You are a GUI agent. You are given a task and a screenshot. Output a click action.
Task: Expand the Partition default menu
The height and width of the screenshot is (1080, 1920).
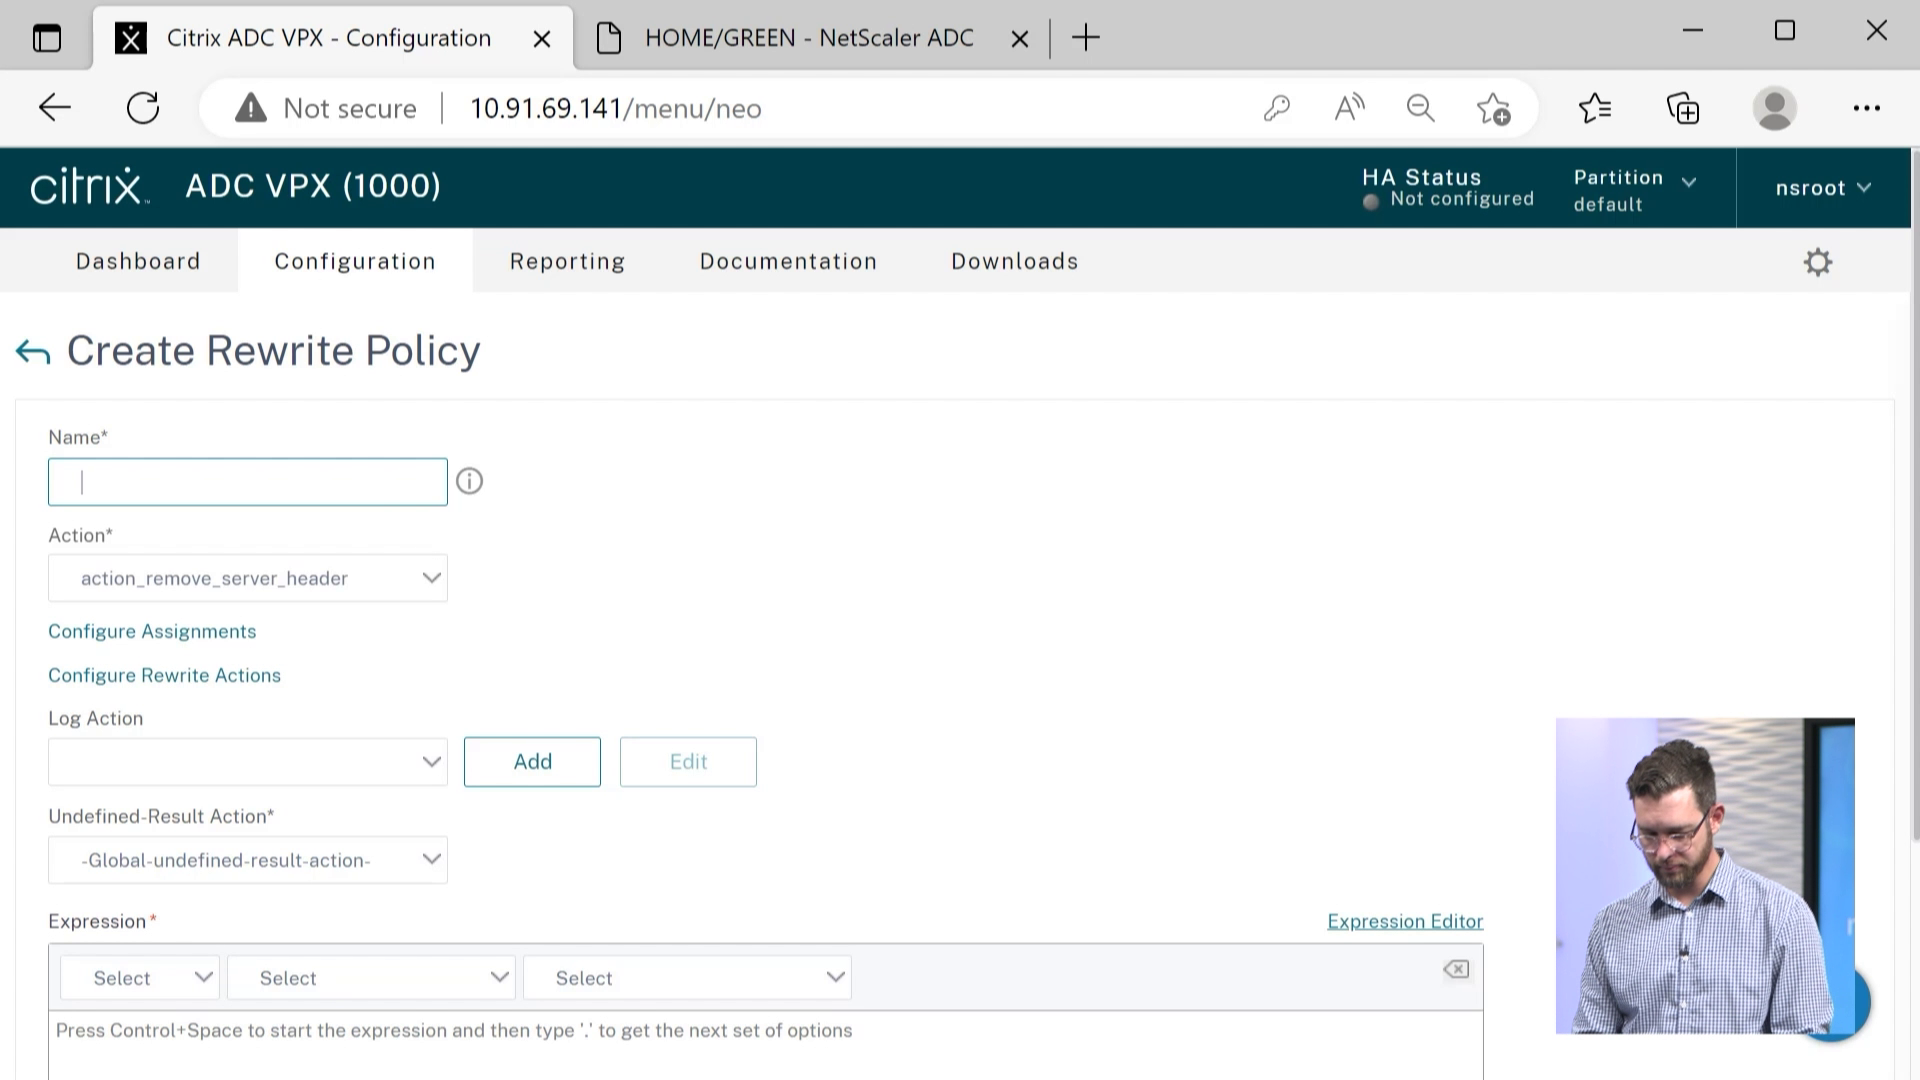(x=1634, y=189)
